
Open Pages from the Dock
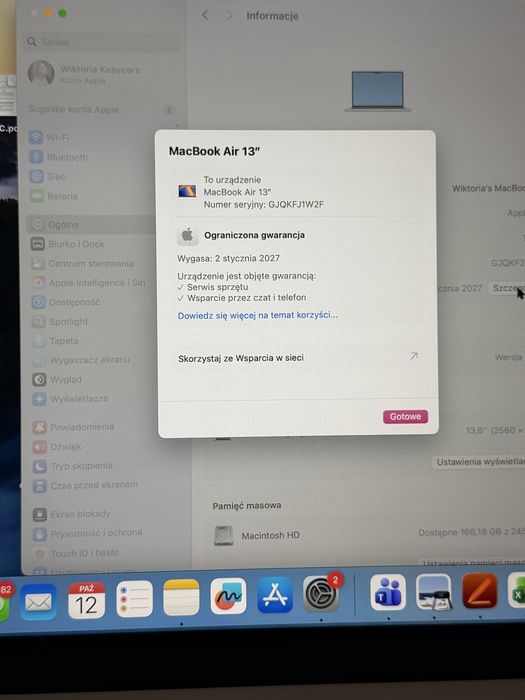(479, 592)
